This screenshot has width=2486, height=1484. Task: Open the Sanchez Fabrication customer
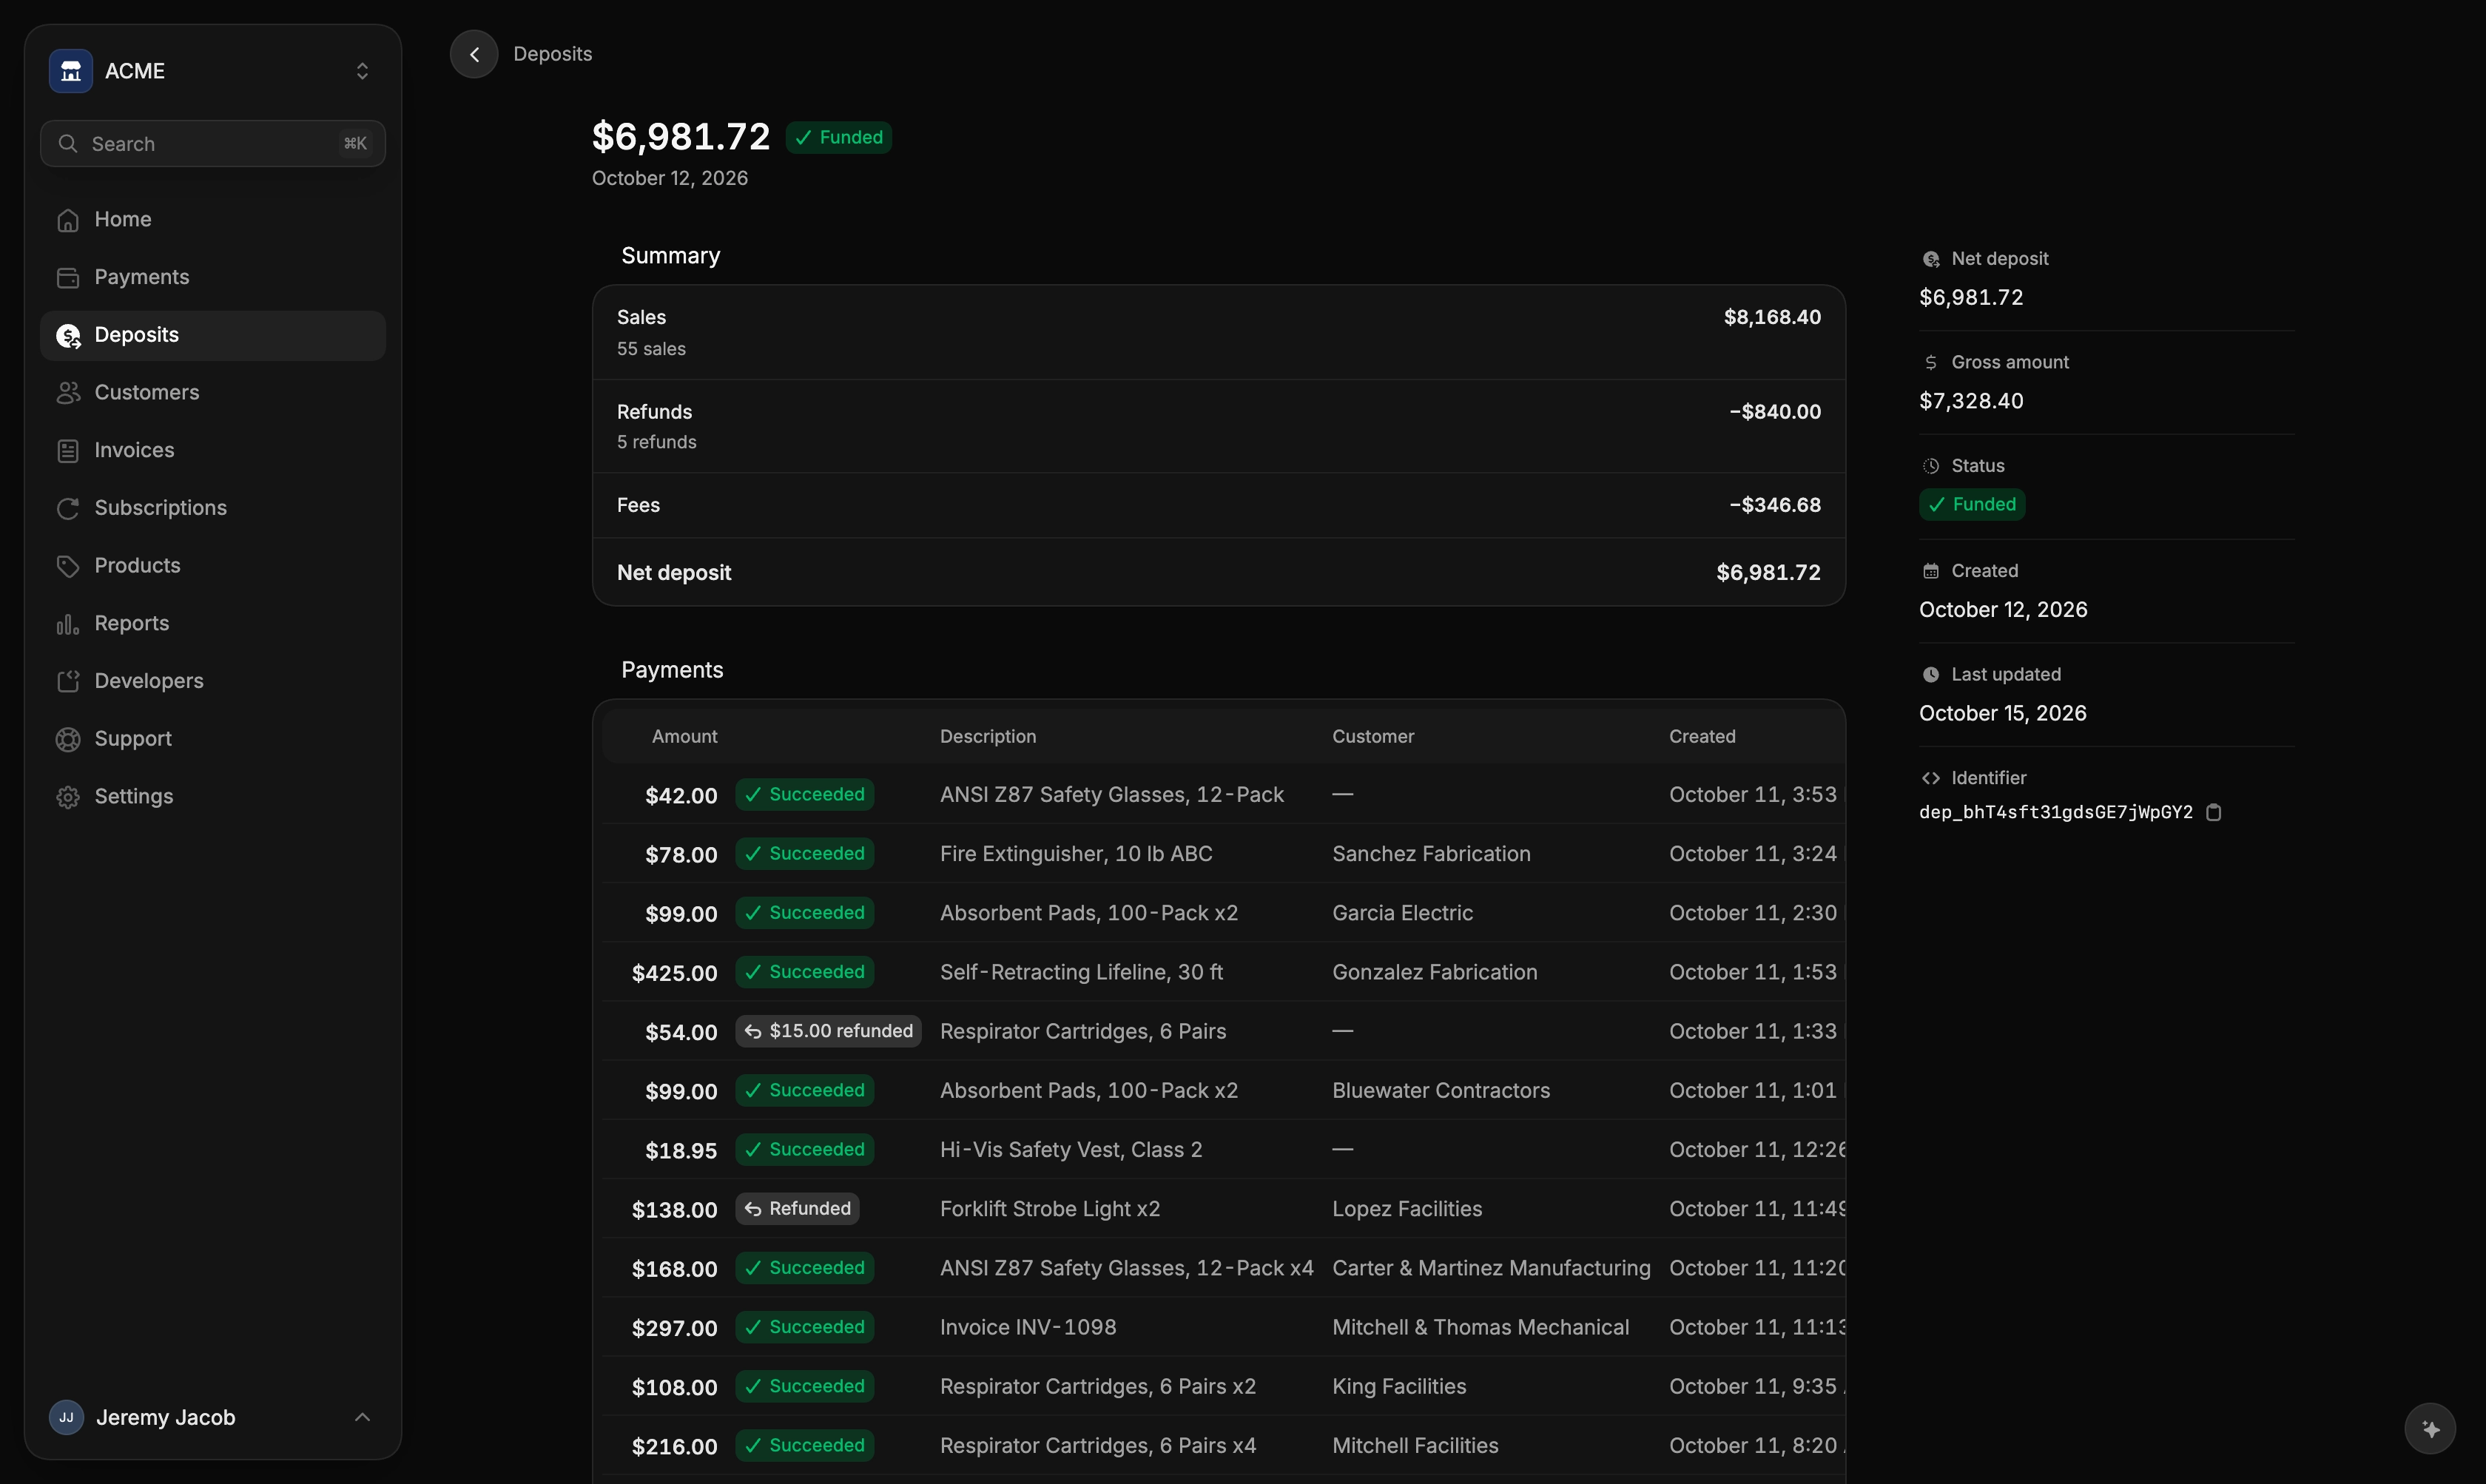1431,854
